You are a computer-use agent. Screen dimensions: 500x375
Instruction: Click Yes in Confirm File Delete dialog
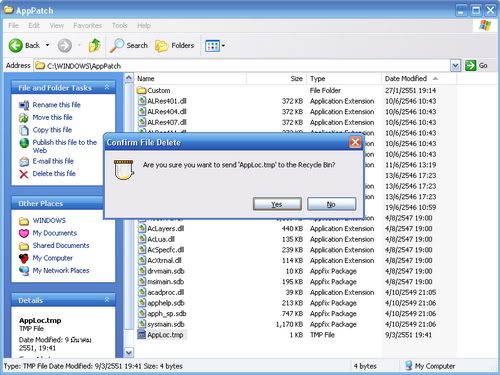[x=277, y=204]
